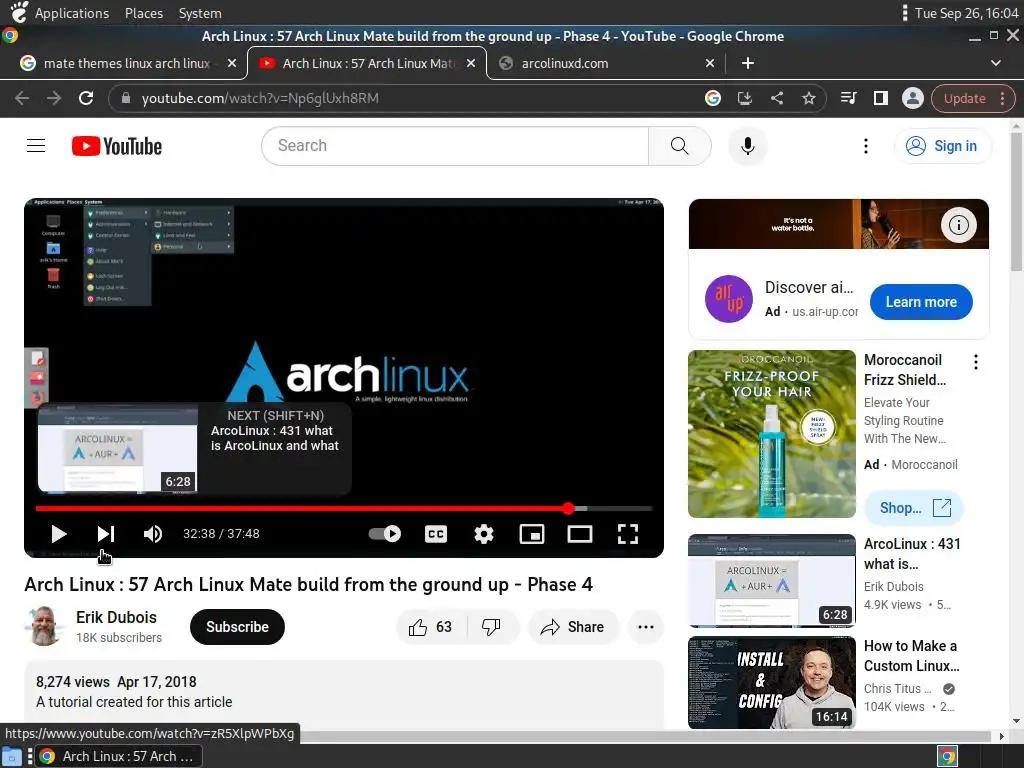Open the Erik Dubois channel name link
This screenshot has height=768, width=1024.
pyautogui.click(x=116, y=617)
